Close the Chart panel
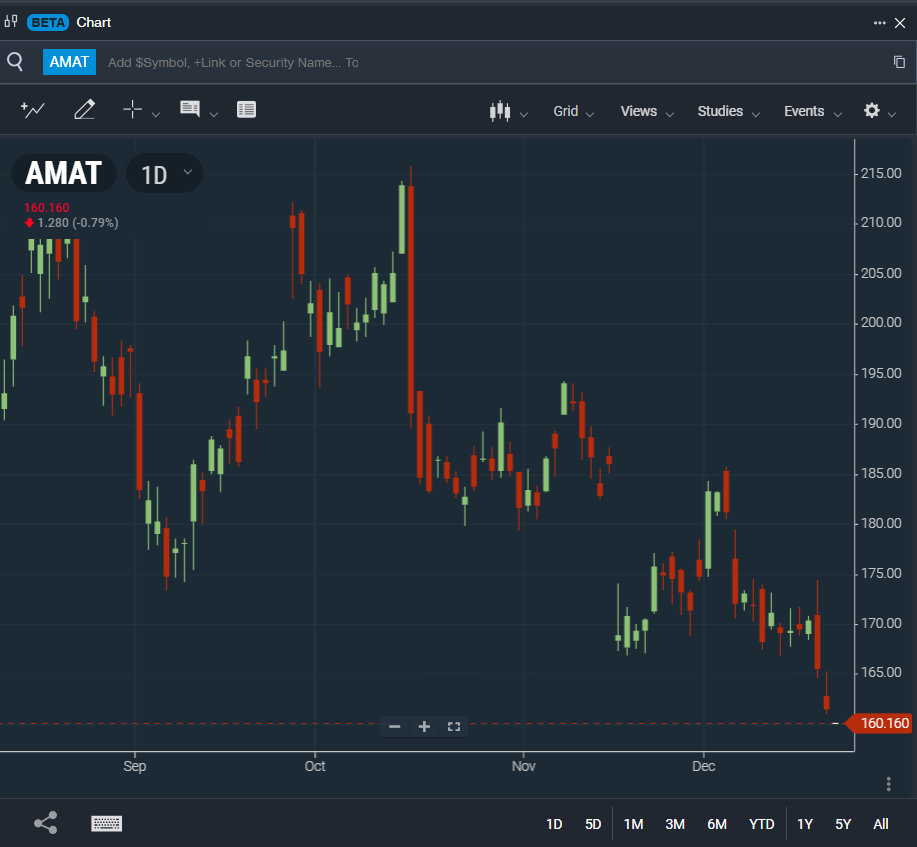The width and height of the screenshot is (917, 847). pos(900,23)
